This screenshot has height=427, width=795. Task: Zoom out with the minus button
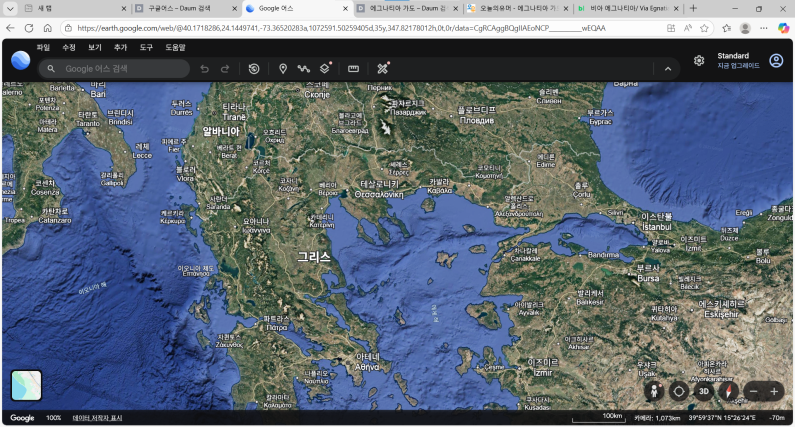click(x=753, y=392)
